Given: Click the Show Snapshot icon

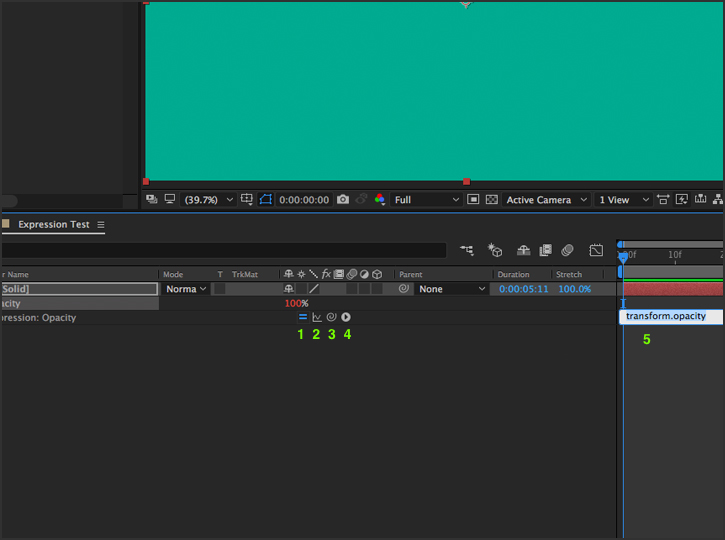Looking at the screenshot, I should click(x=362, y=199).
